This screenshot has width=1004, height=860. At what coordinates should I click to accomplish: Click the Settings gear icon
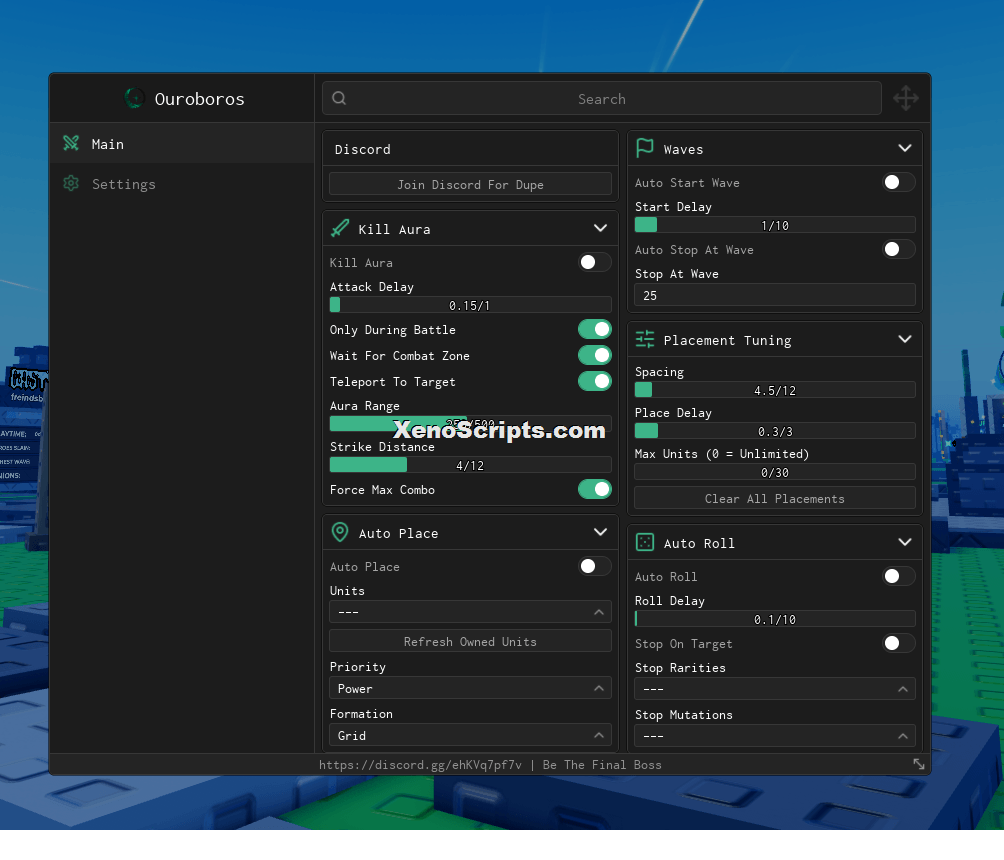[x=71, y=184]
